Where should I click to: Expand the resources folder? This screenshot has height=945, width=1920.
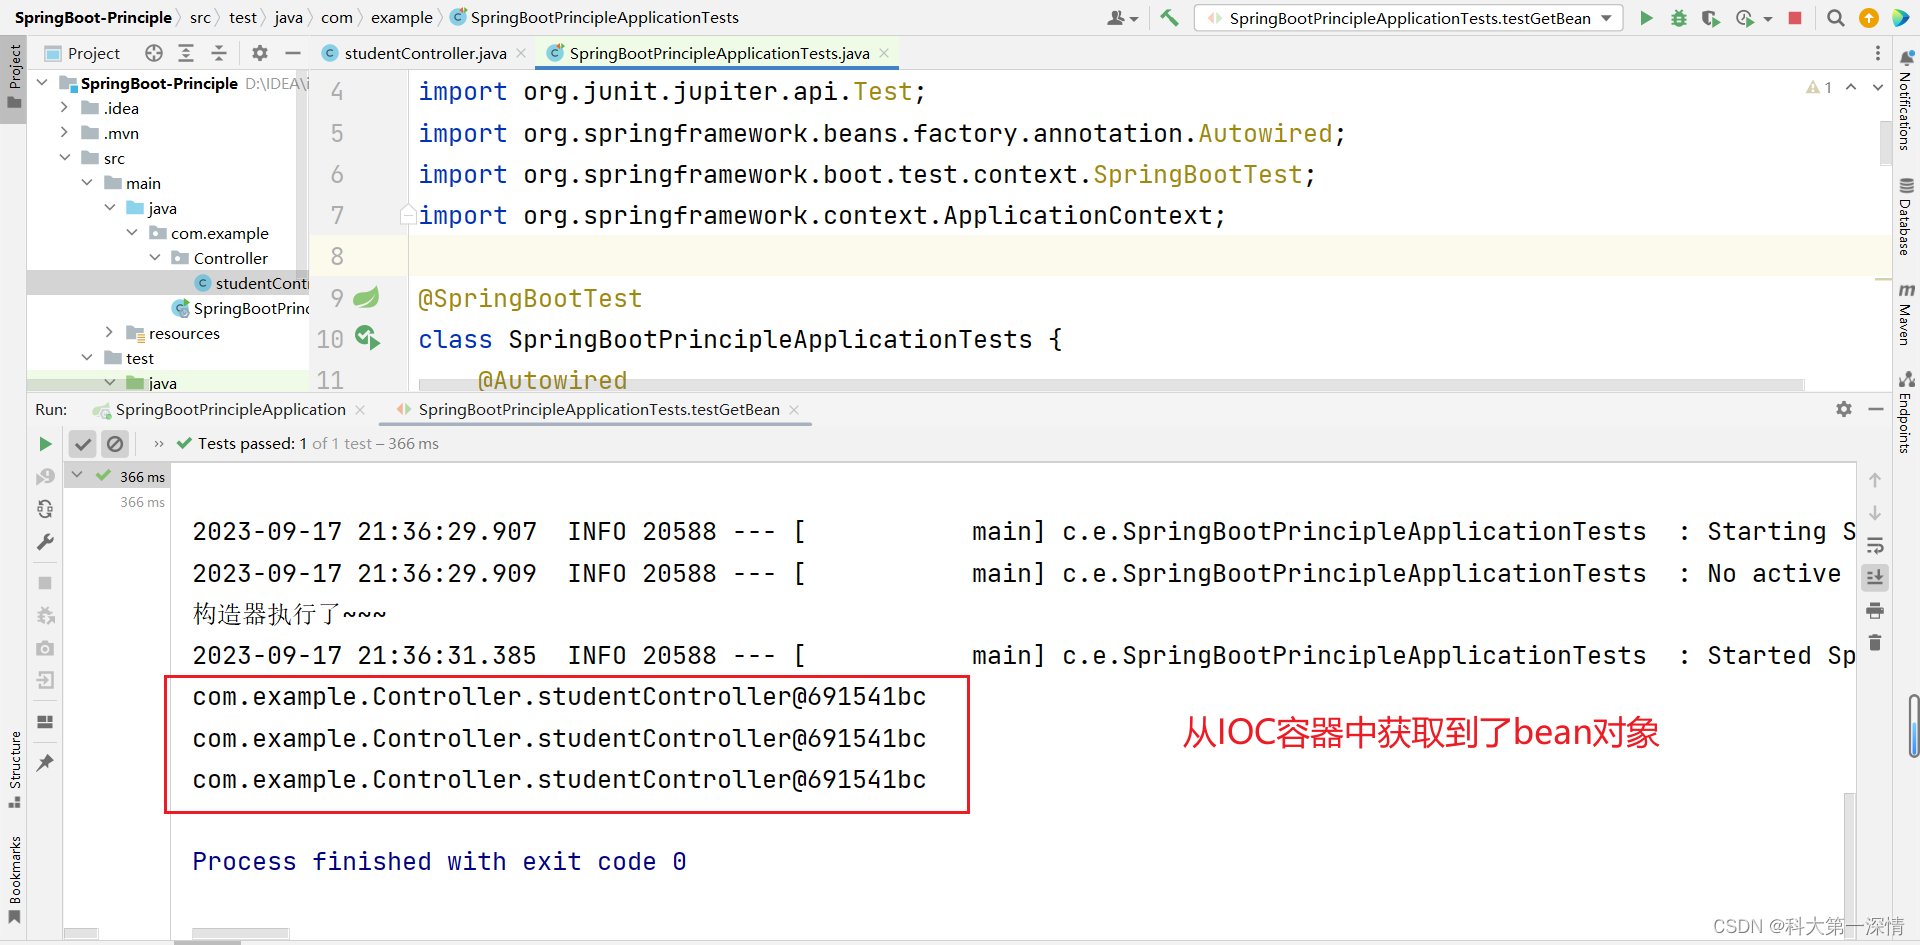[109, 332]
